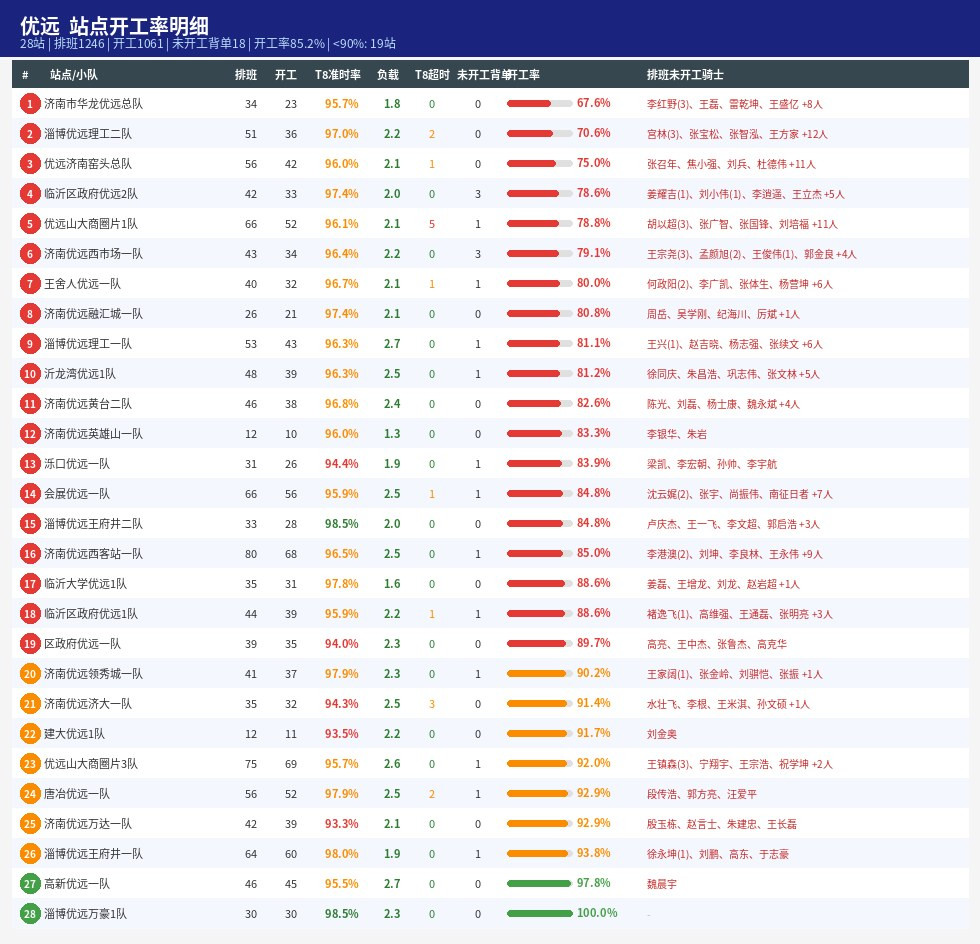The width and height of the screenshot is (980, 944).
Task: Click the red rank badge number 13
Action: coord(29,464)
